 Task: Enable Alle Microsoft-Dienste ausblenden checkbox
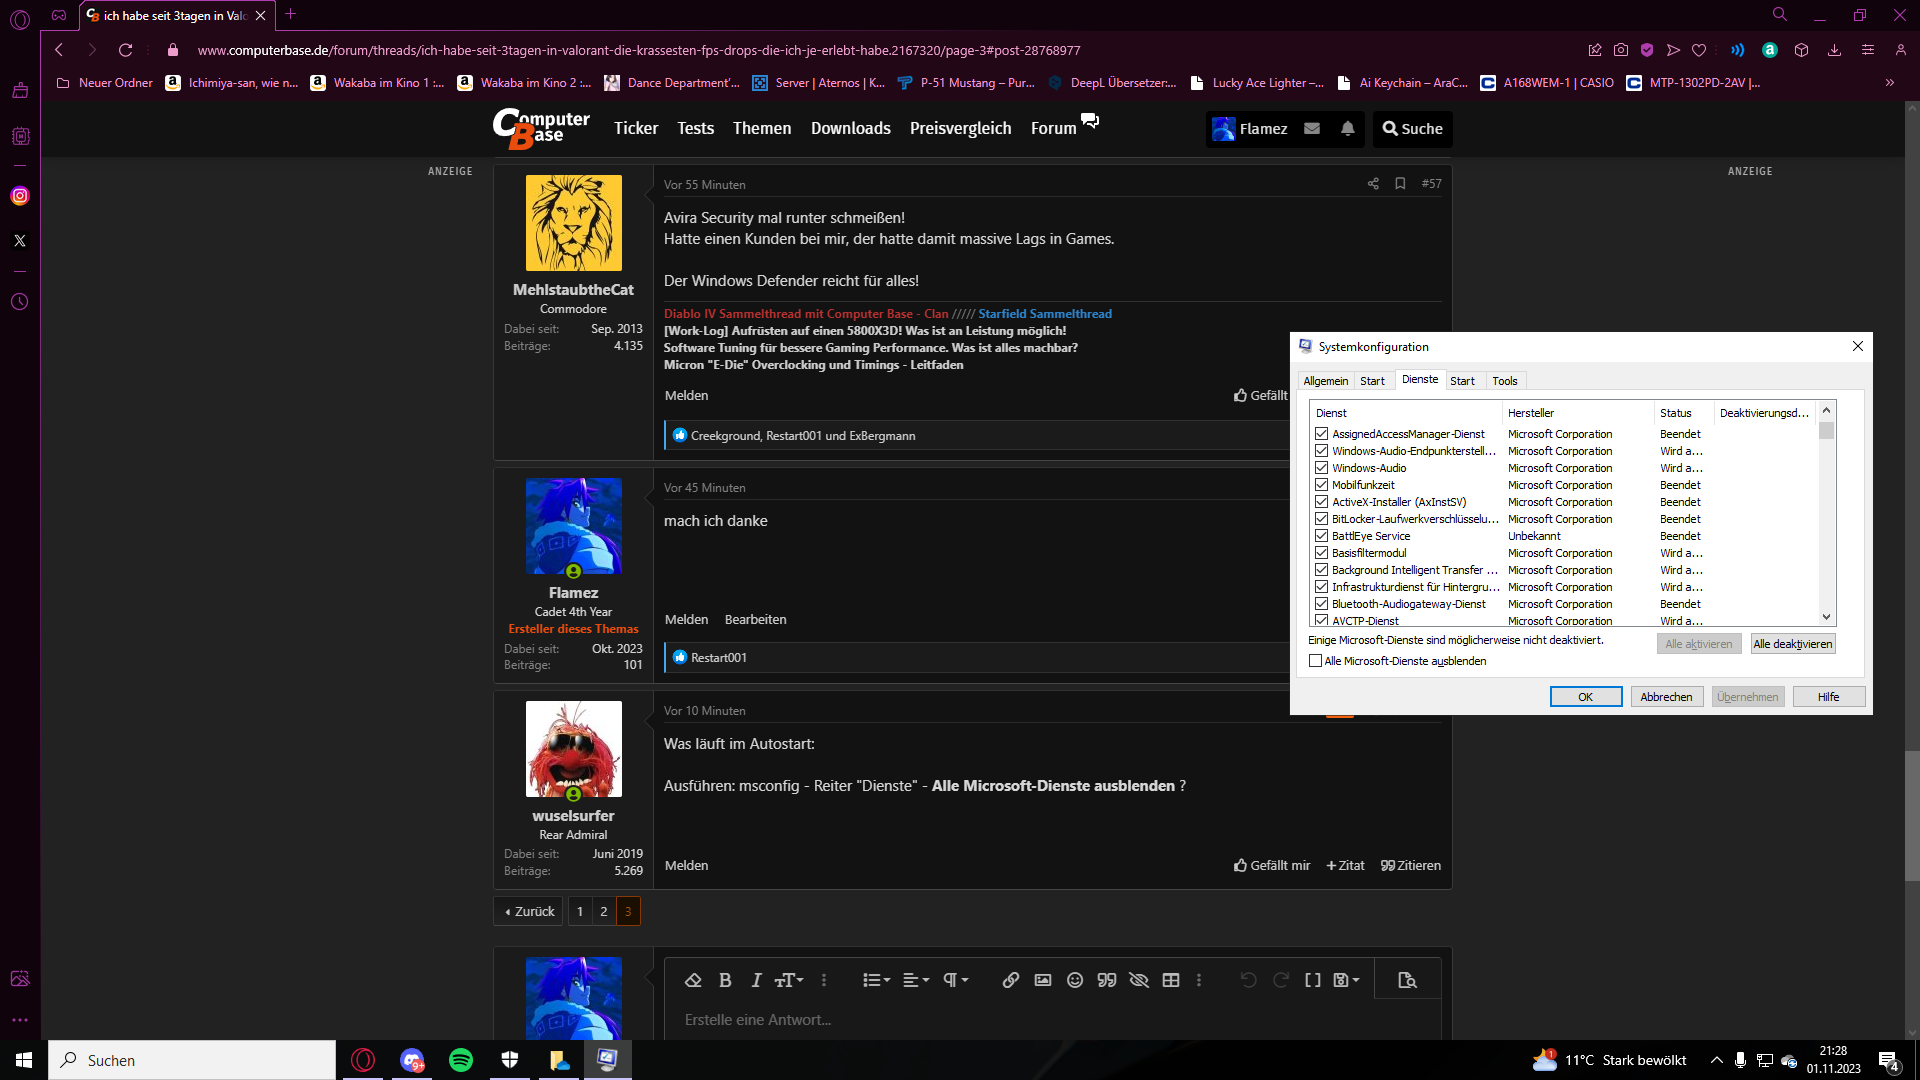[x=1315, y=661]
